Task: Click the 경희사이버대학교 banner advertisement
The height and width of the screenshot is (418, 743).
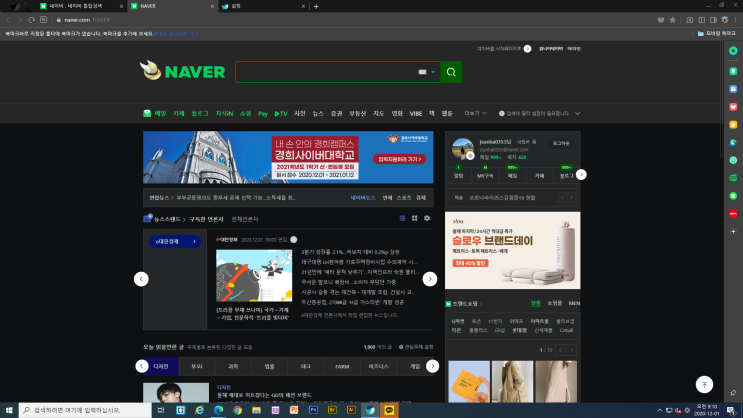Action: pyautogui.click(x=288, y=157)
